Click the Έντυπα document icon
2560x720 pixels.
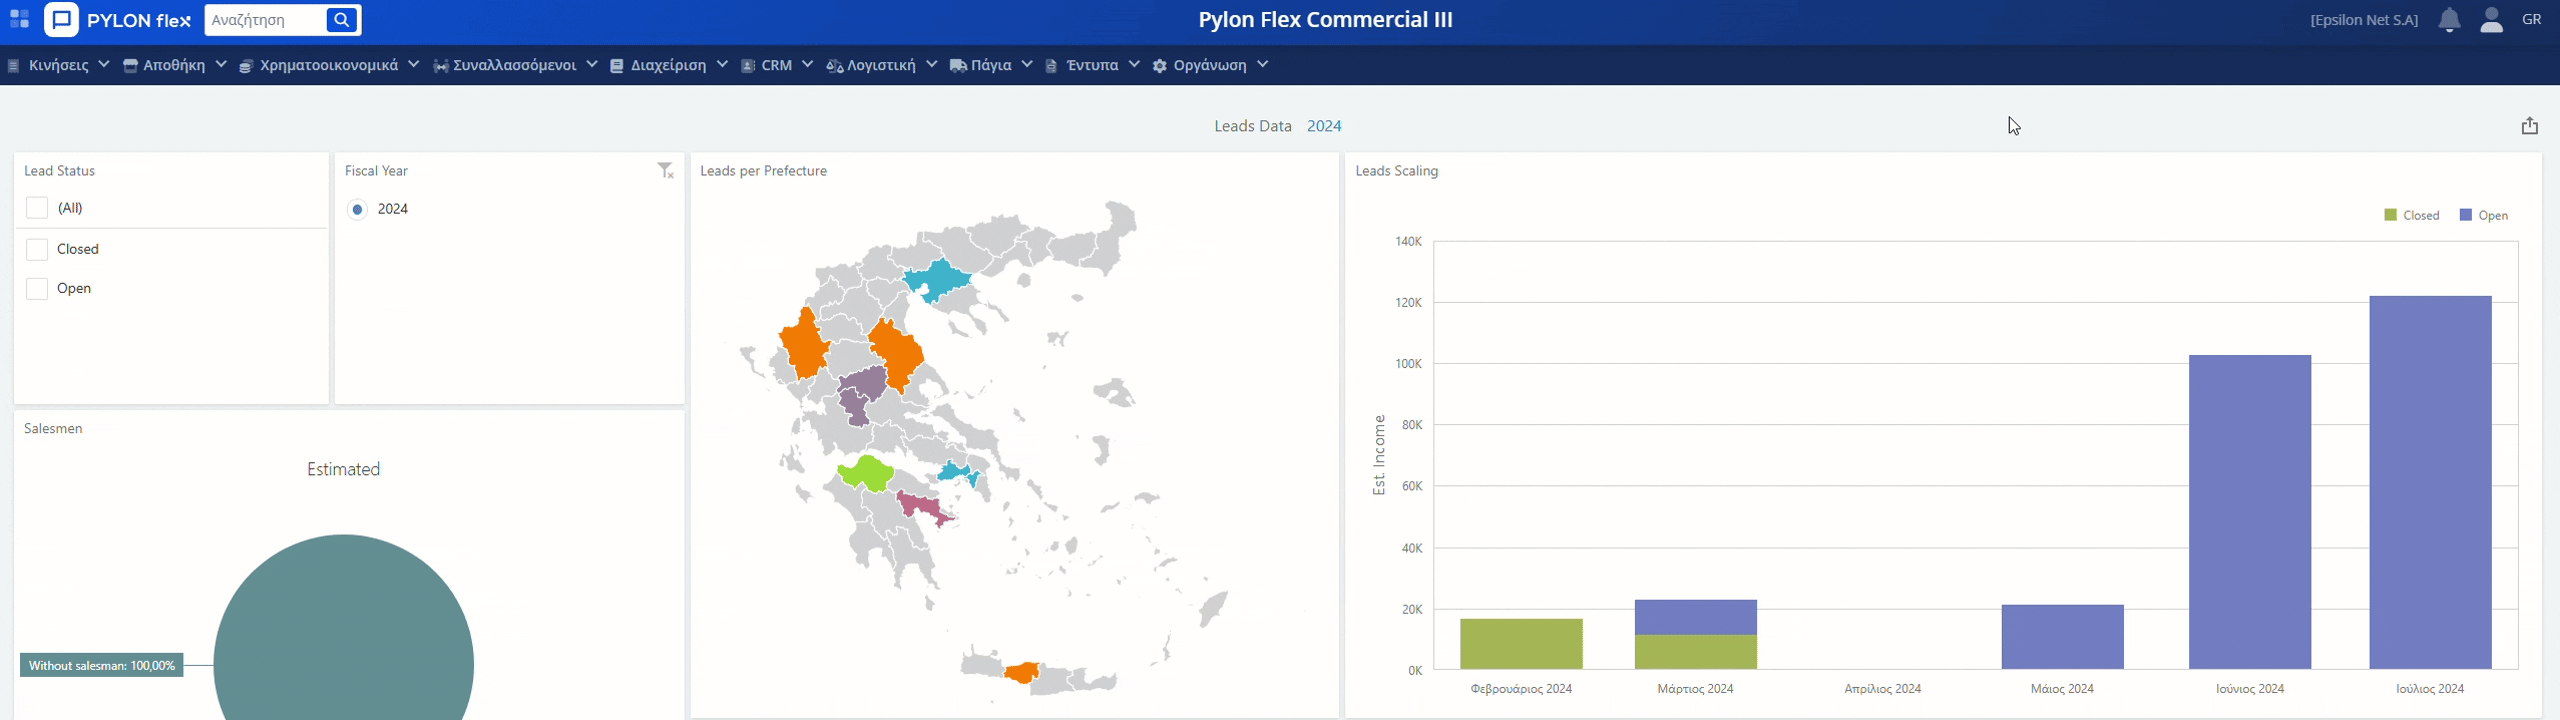pyautogui.click(x=1051, y=66)
